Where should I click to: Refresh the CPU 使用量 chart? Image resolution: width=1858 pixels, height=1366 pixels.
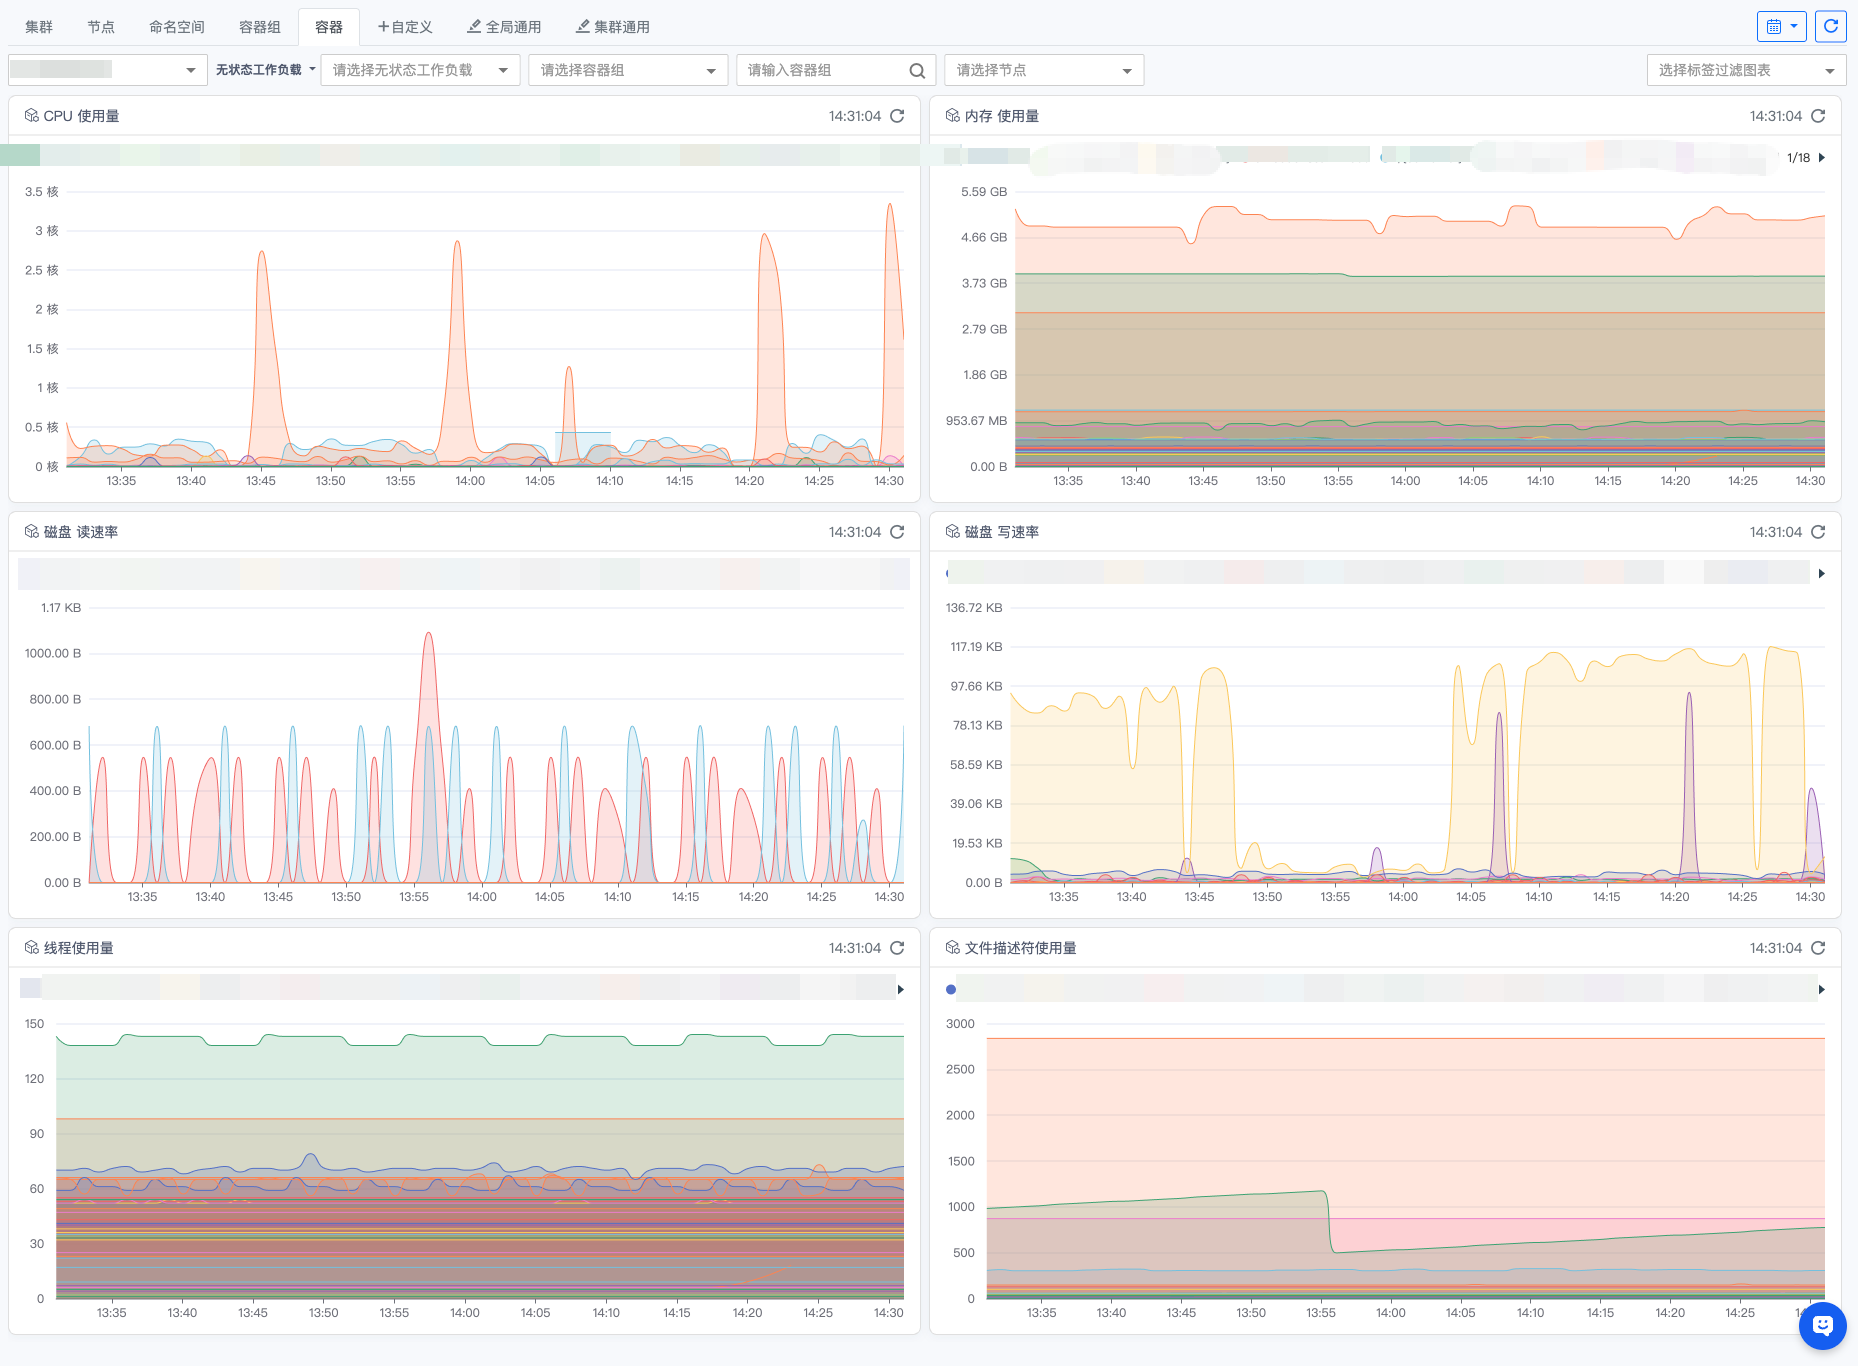coord(897,116)
